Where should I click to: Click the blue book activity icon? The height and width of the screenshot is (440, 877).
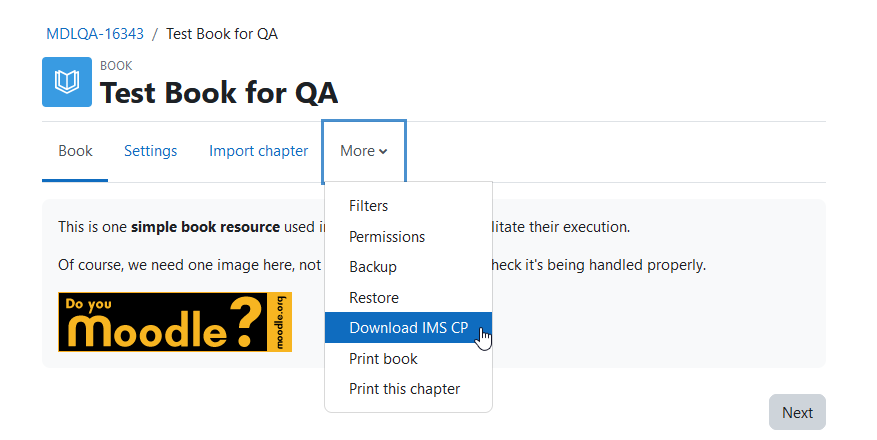(67, 82)
